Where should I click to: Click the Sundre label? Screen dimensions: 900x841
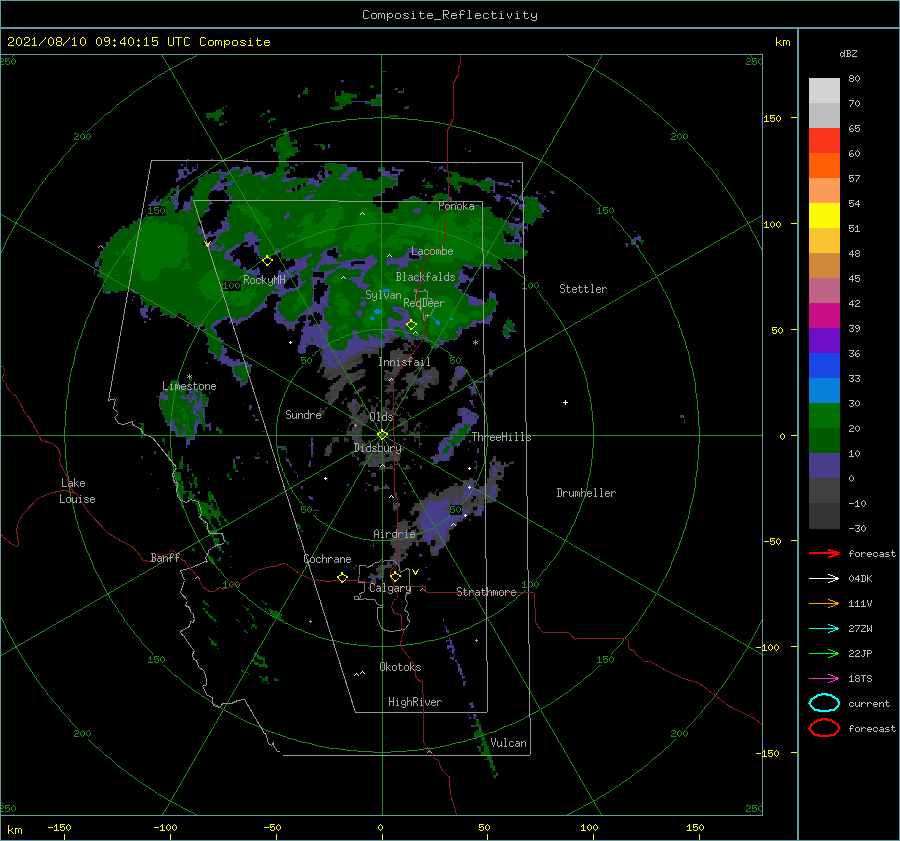[x=303, y=414]
